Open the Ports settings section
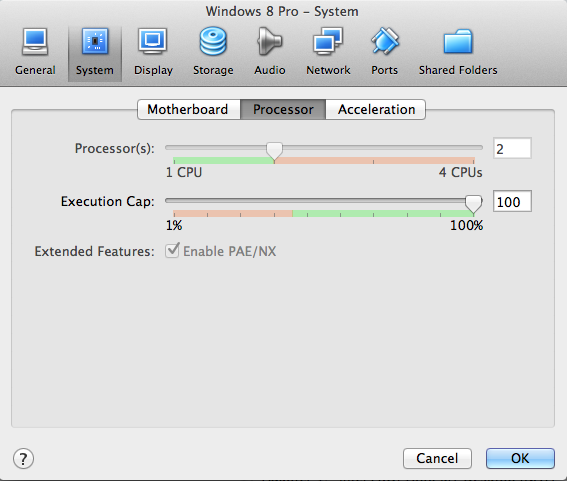This screenshot has height=481, width=567. (x=385, y=51)
